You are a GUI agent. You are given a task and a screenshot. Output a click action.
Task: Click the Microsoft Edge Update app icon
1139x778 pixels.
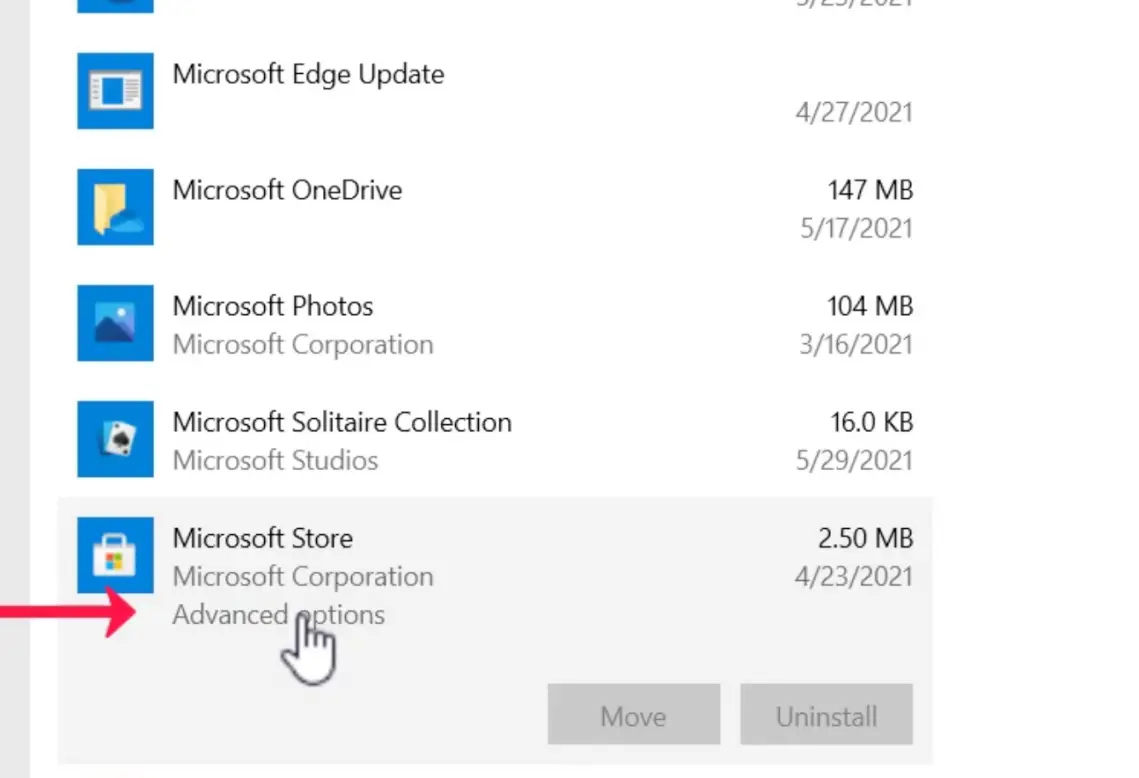tap(115, 91)
